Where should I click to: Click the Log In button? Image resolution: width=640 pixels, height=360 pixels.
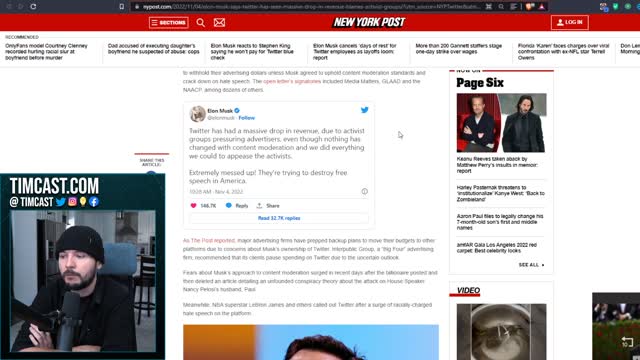(x=569, y=22)
